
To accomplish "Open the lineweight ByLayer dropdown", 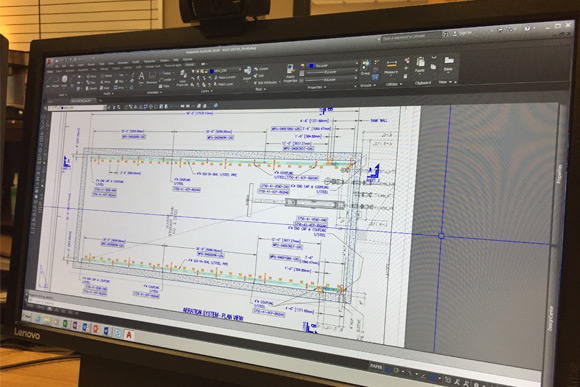I will [331, 73].
